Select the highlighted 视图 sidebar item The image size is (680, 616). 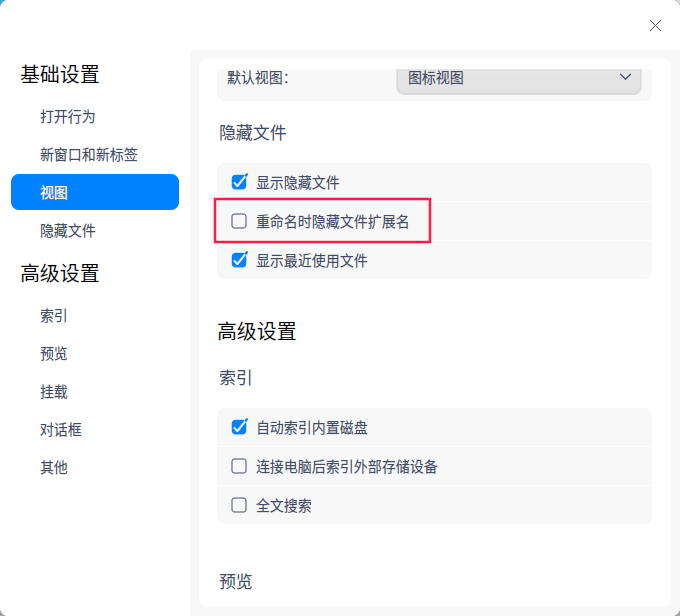(x=95, y=192)
